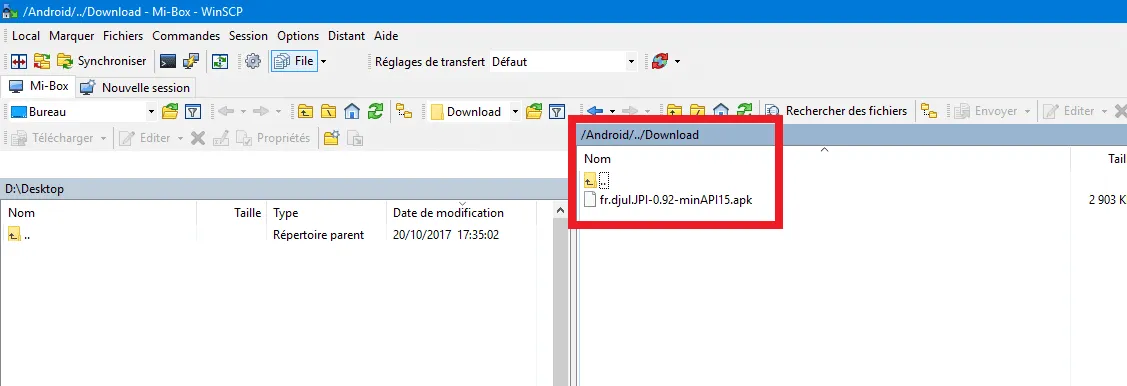Switch to the Mi-Box session tab

point(39,87)
